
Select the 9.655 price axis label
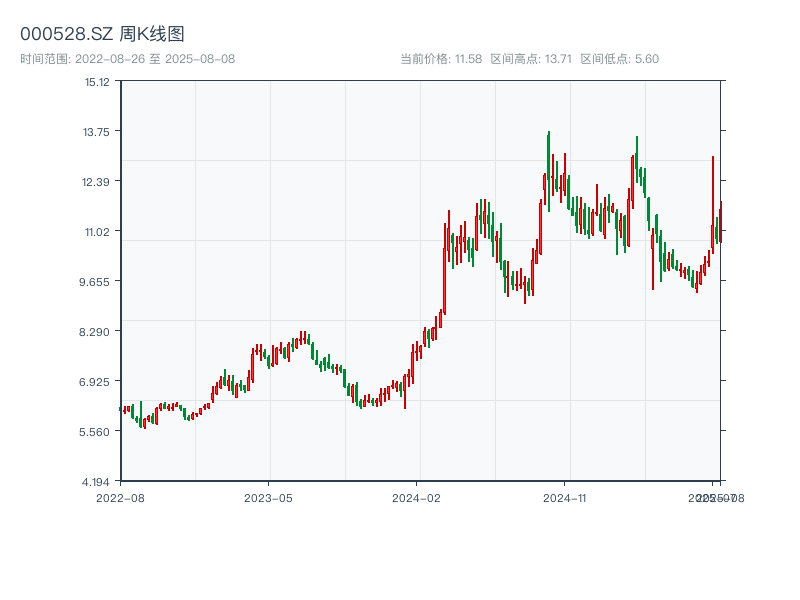[x=97, y=282]
